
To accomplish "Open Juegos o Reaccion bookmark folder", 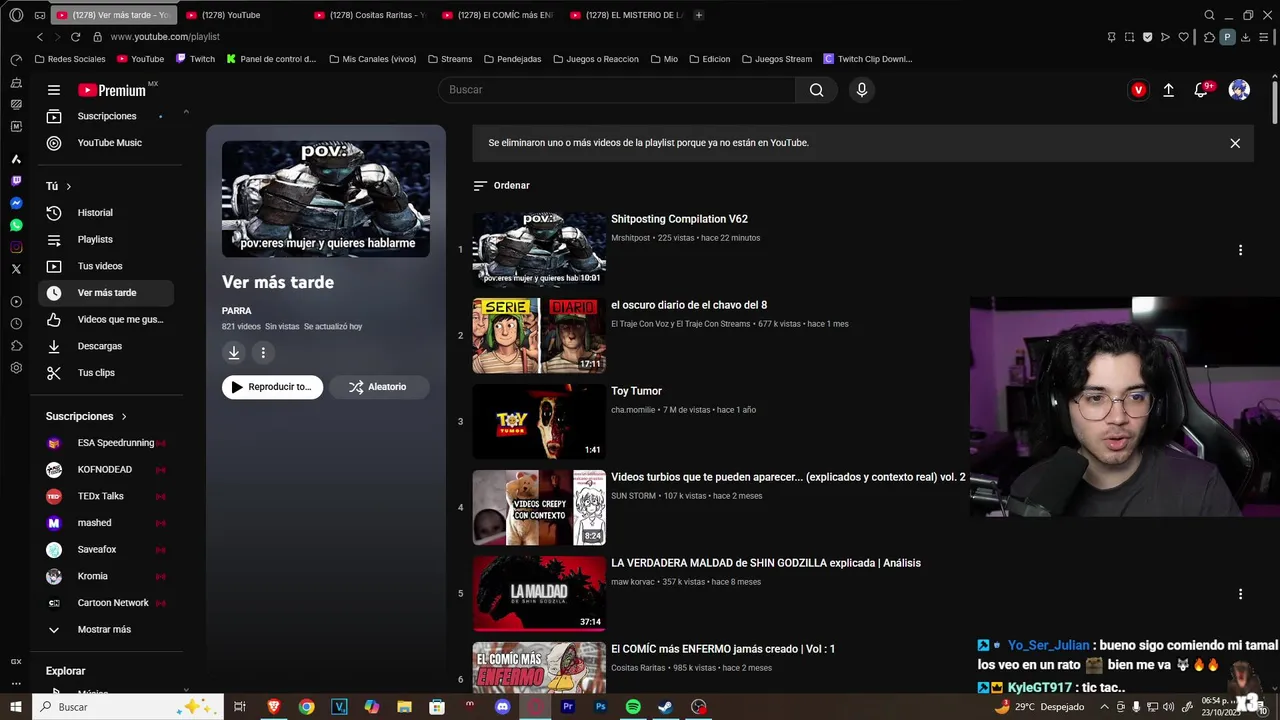I will coord(595,59).
